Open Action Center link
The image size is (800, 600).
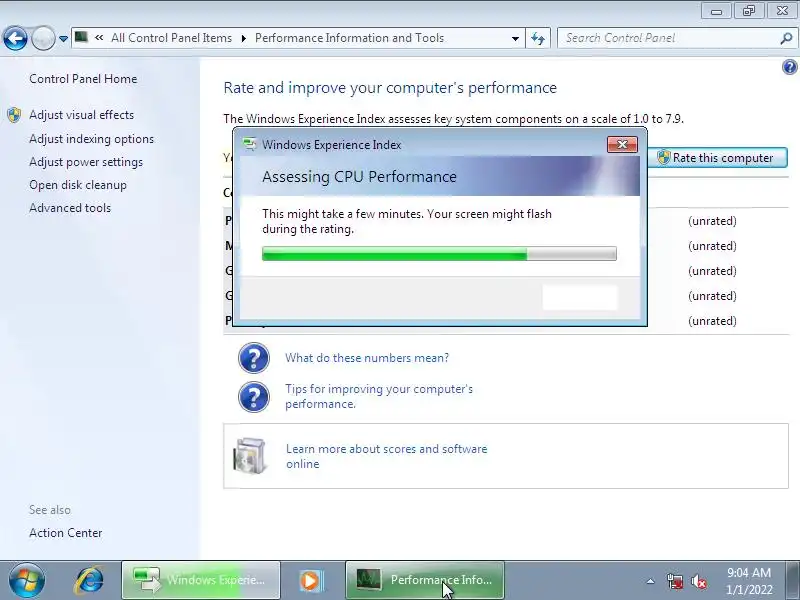pyautogui.click(x=65, y=533)
